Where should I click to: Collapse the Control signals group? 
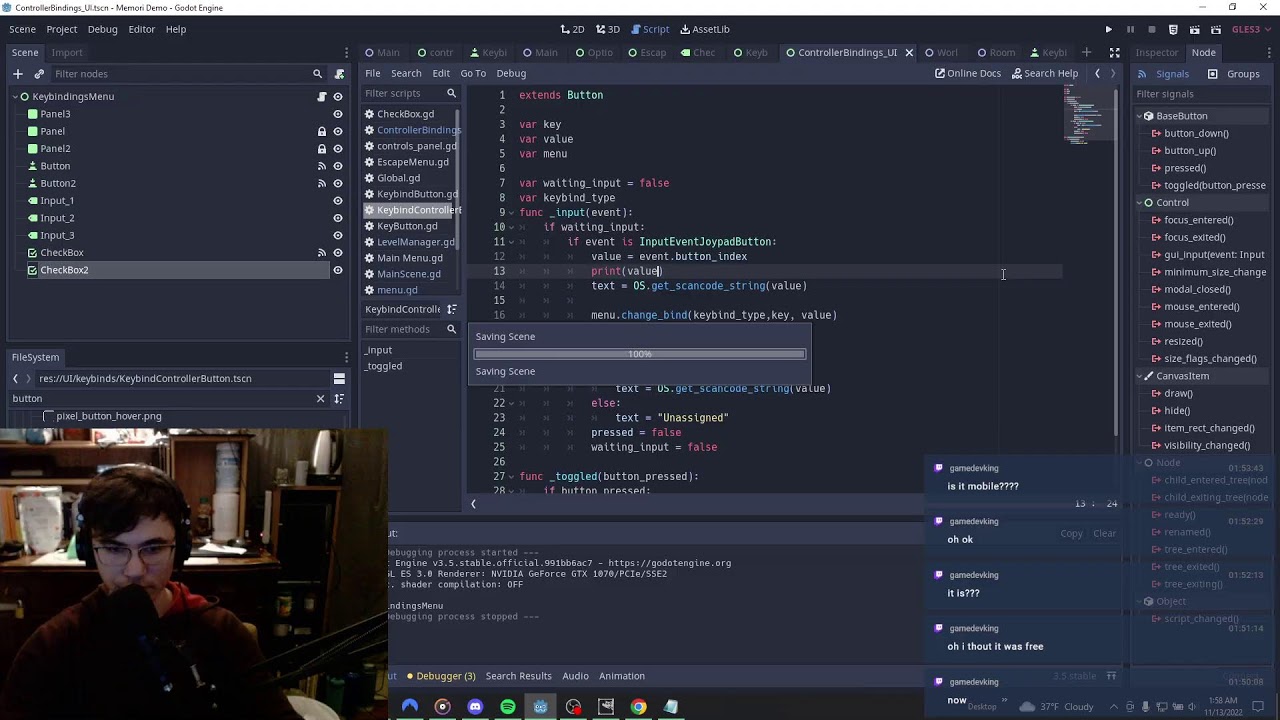click(x=1138, y=202)
